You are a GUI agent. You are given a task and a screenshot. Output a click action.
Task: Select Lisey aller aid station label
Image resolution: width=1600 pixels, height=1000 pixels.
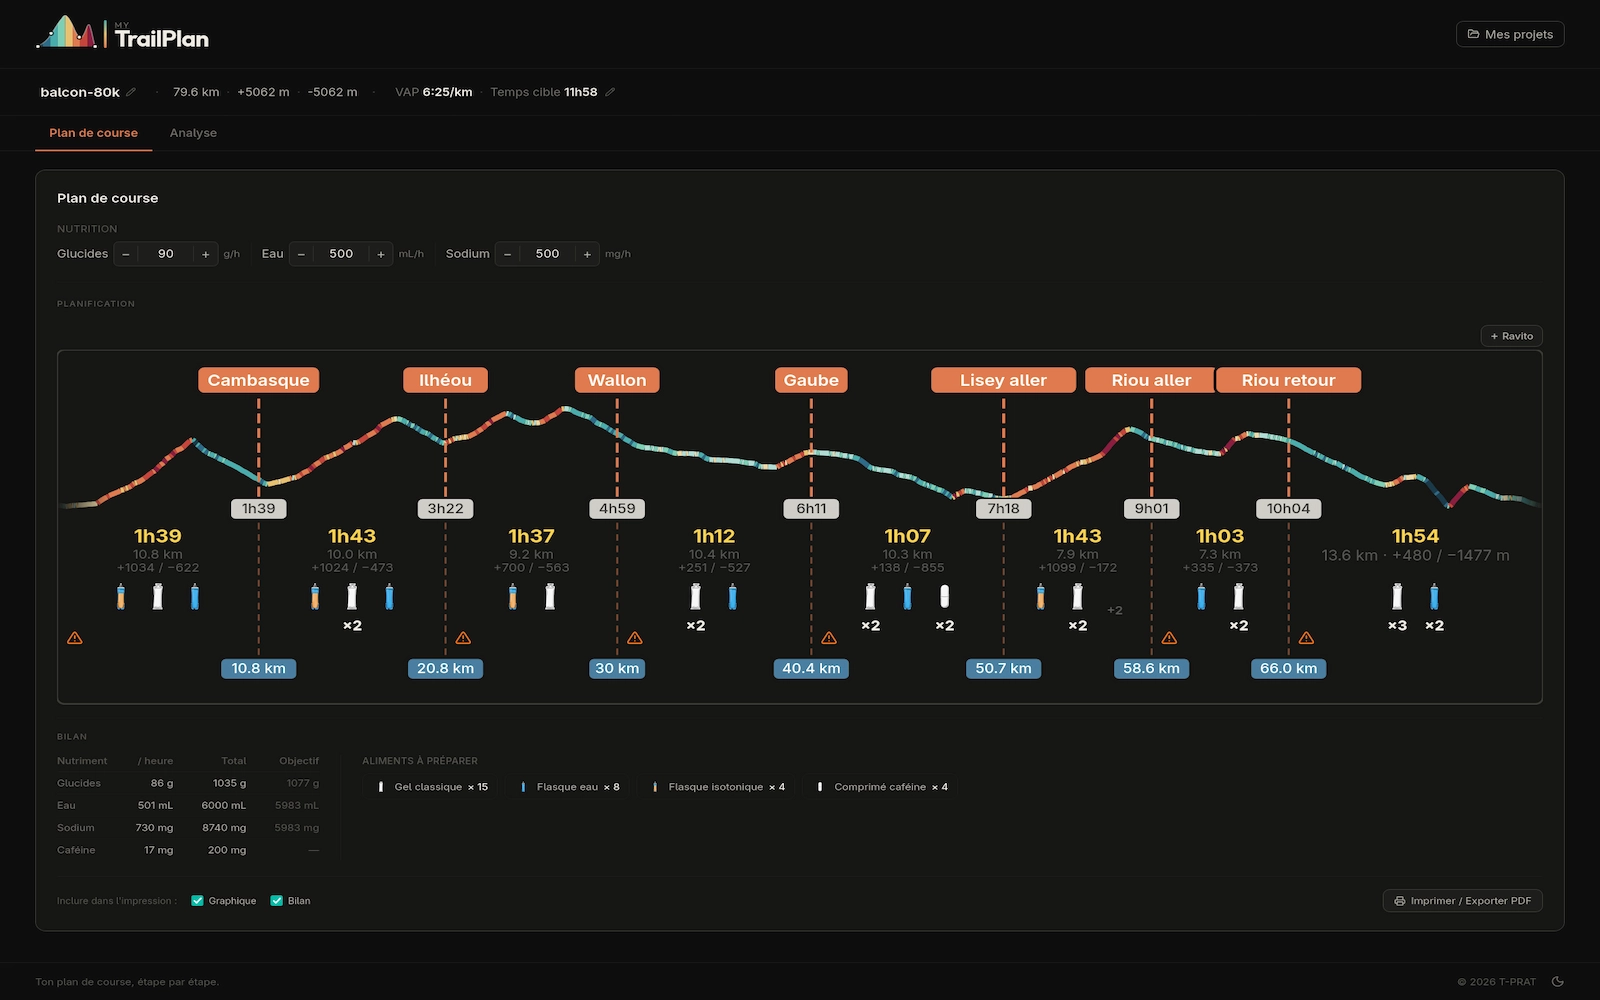(x=1003, y=380)
